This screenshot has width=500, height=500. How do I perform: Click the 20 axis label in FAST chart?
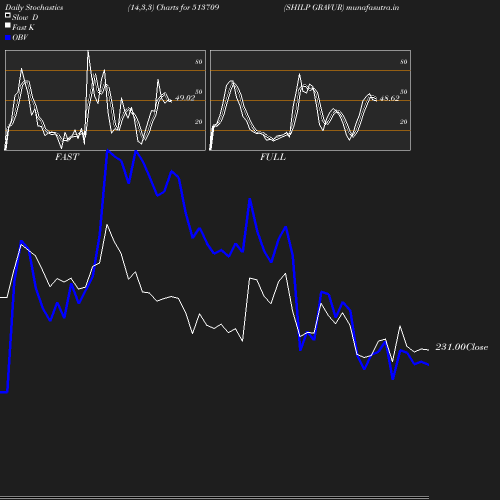[199, 122]
